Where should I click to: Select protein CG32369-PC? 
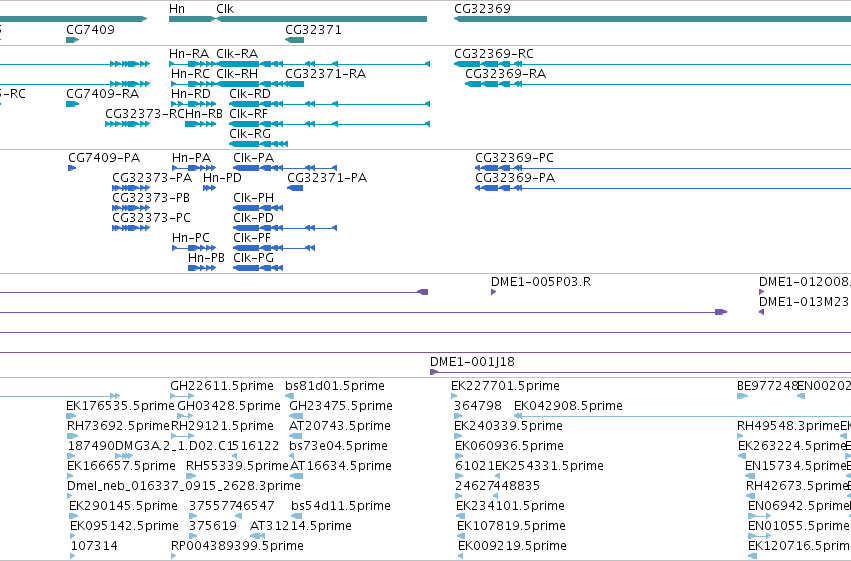point(514,158)
